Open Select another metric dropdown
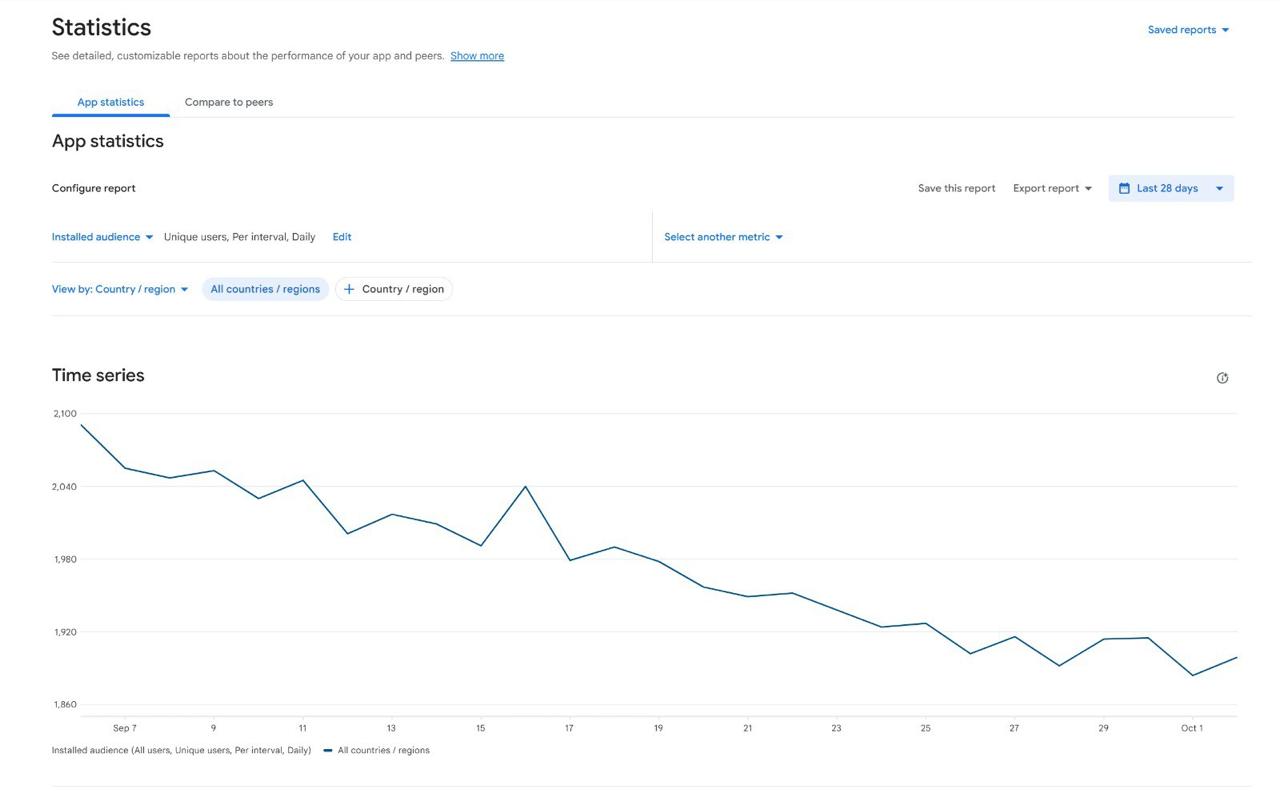Image resolution: width=1280 pixels, height=802 pixels. point(723,237)
